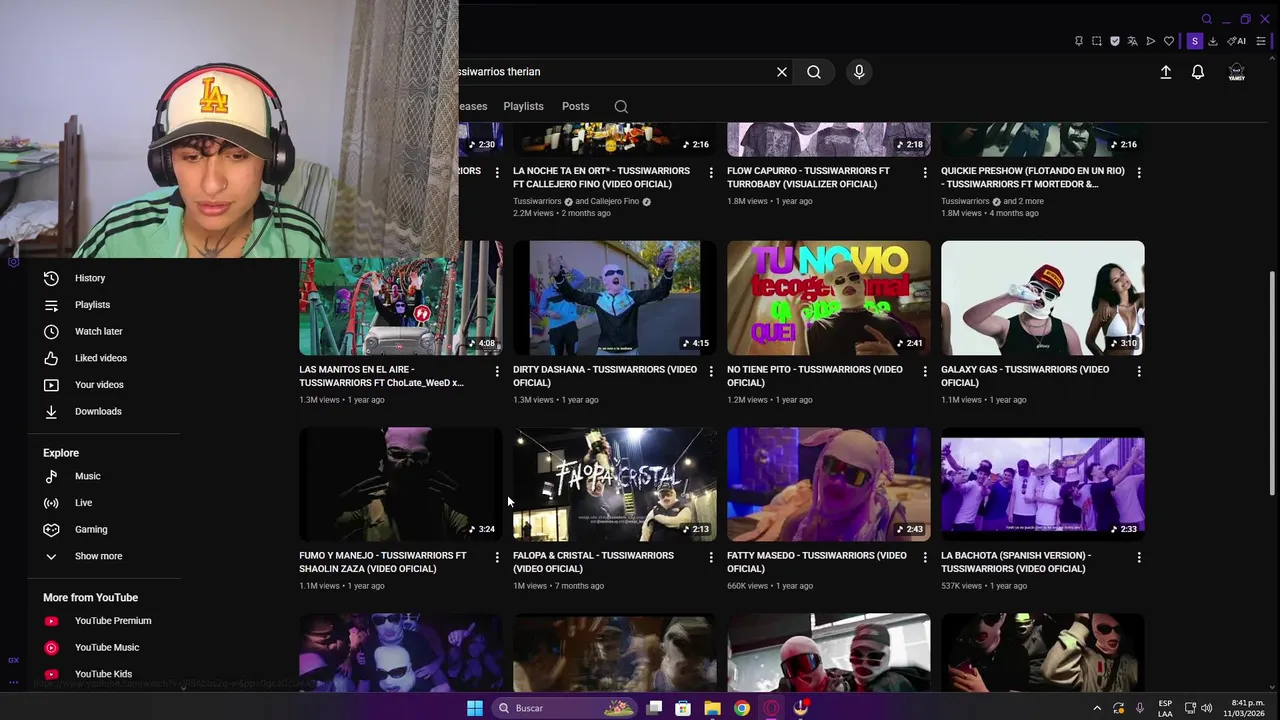The image size is (1280, 720).
Task: Open the upload/create icon in YouTube header
Action: click(1166, 72)
